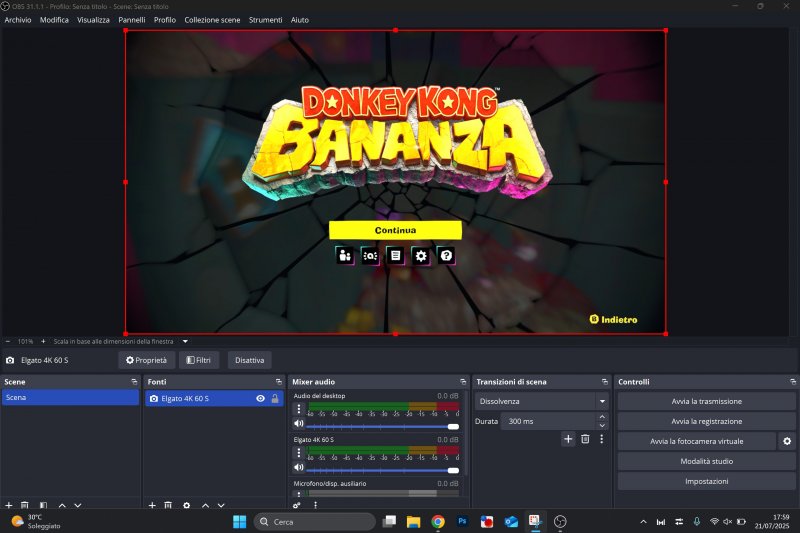Screen dimensions: 800x533
Task: Open Photoshop from the taskbar
Action: 463,522
